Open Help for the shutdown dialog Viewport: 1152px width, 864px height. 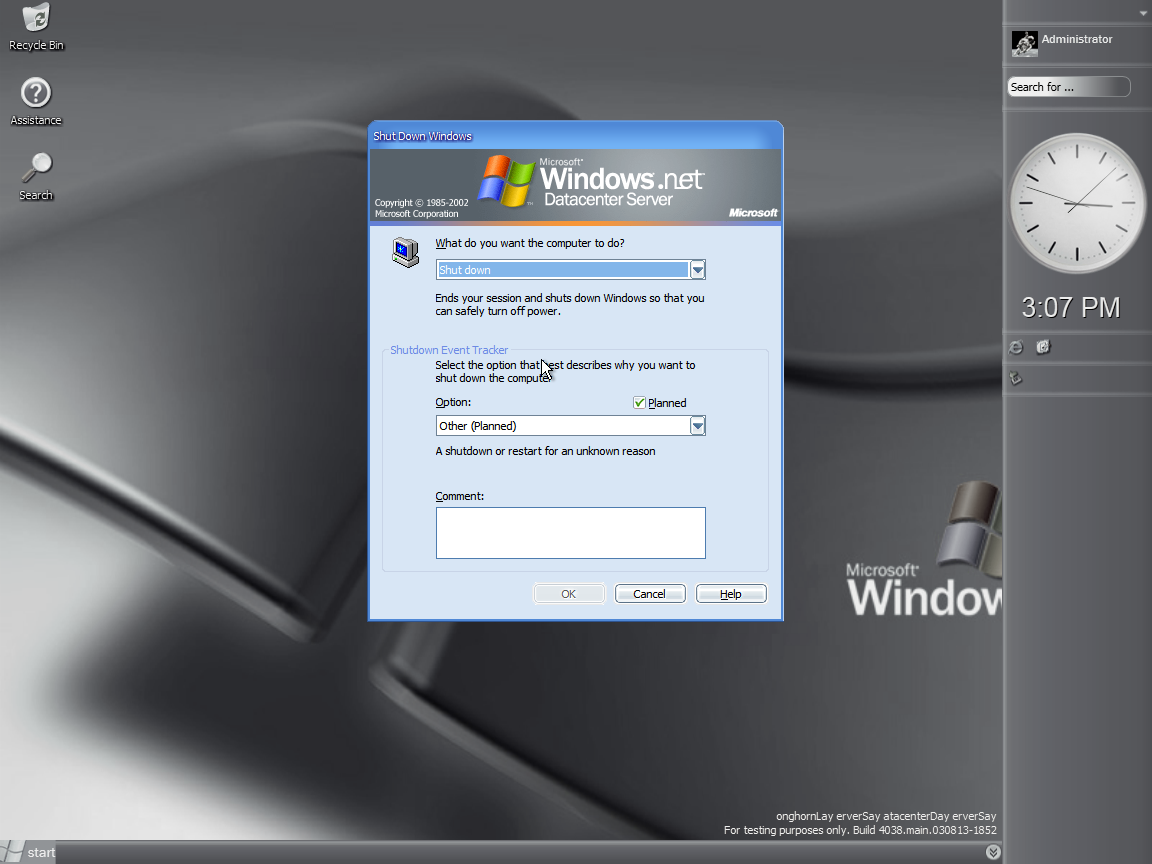[x=731, y=594]
